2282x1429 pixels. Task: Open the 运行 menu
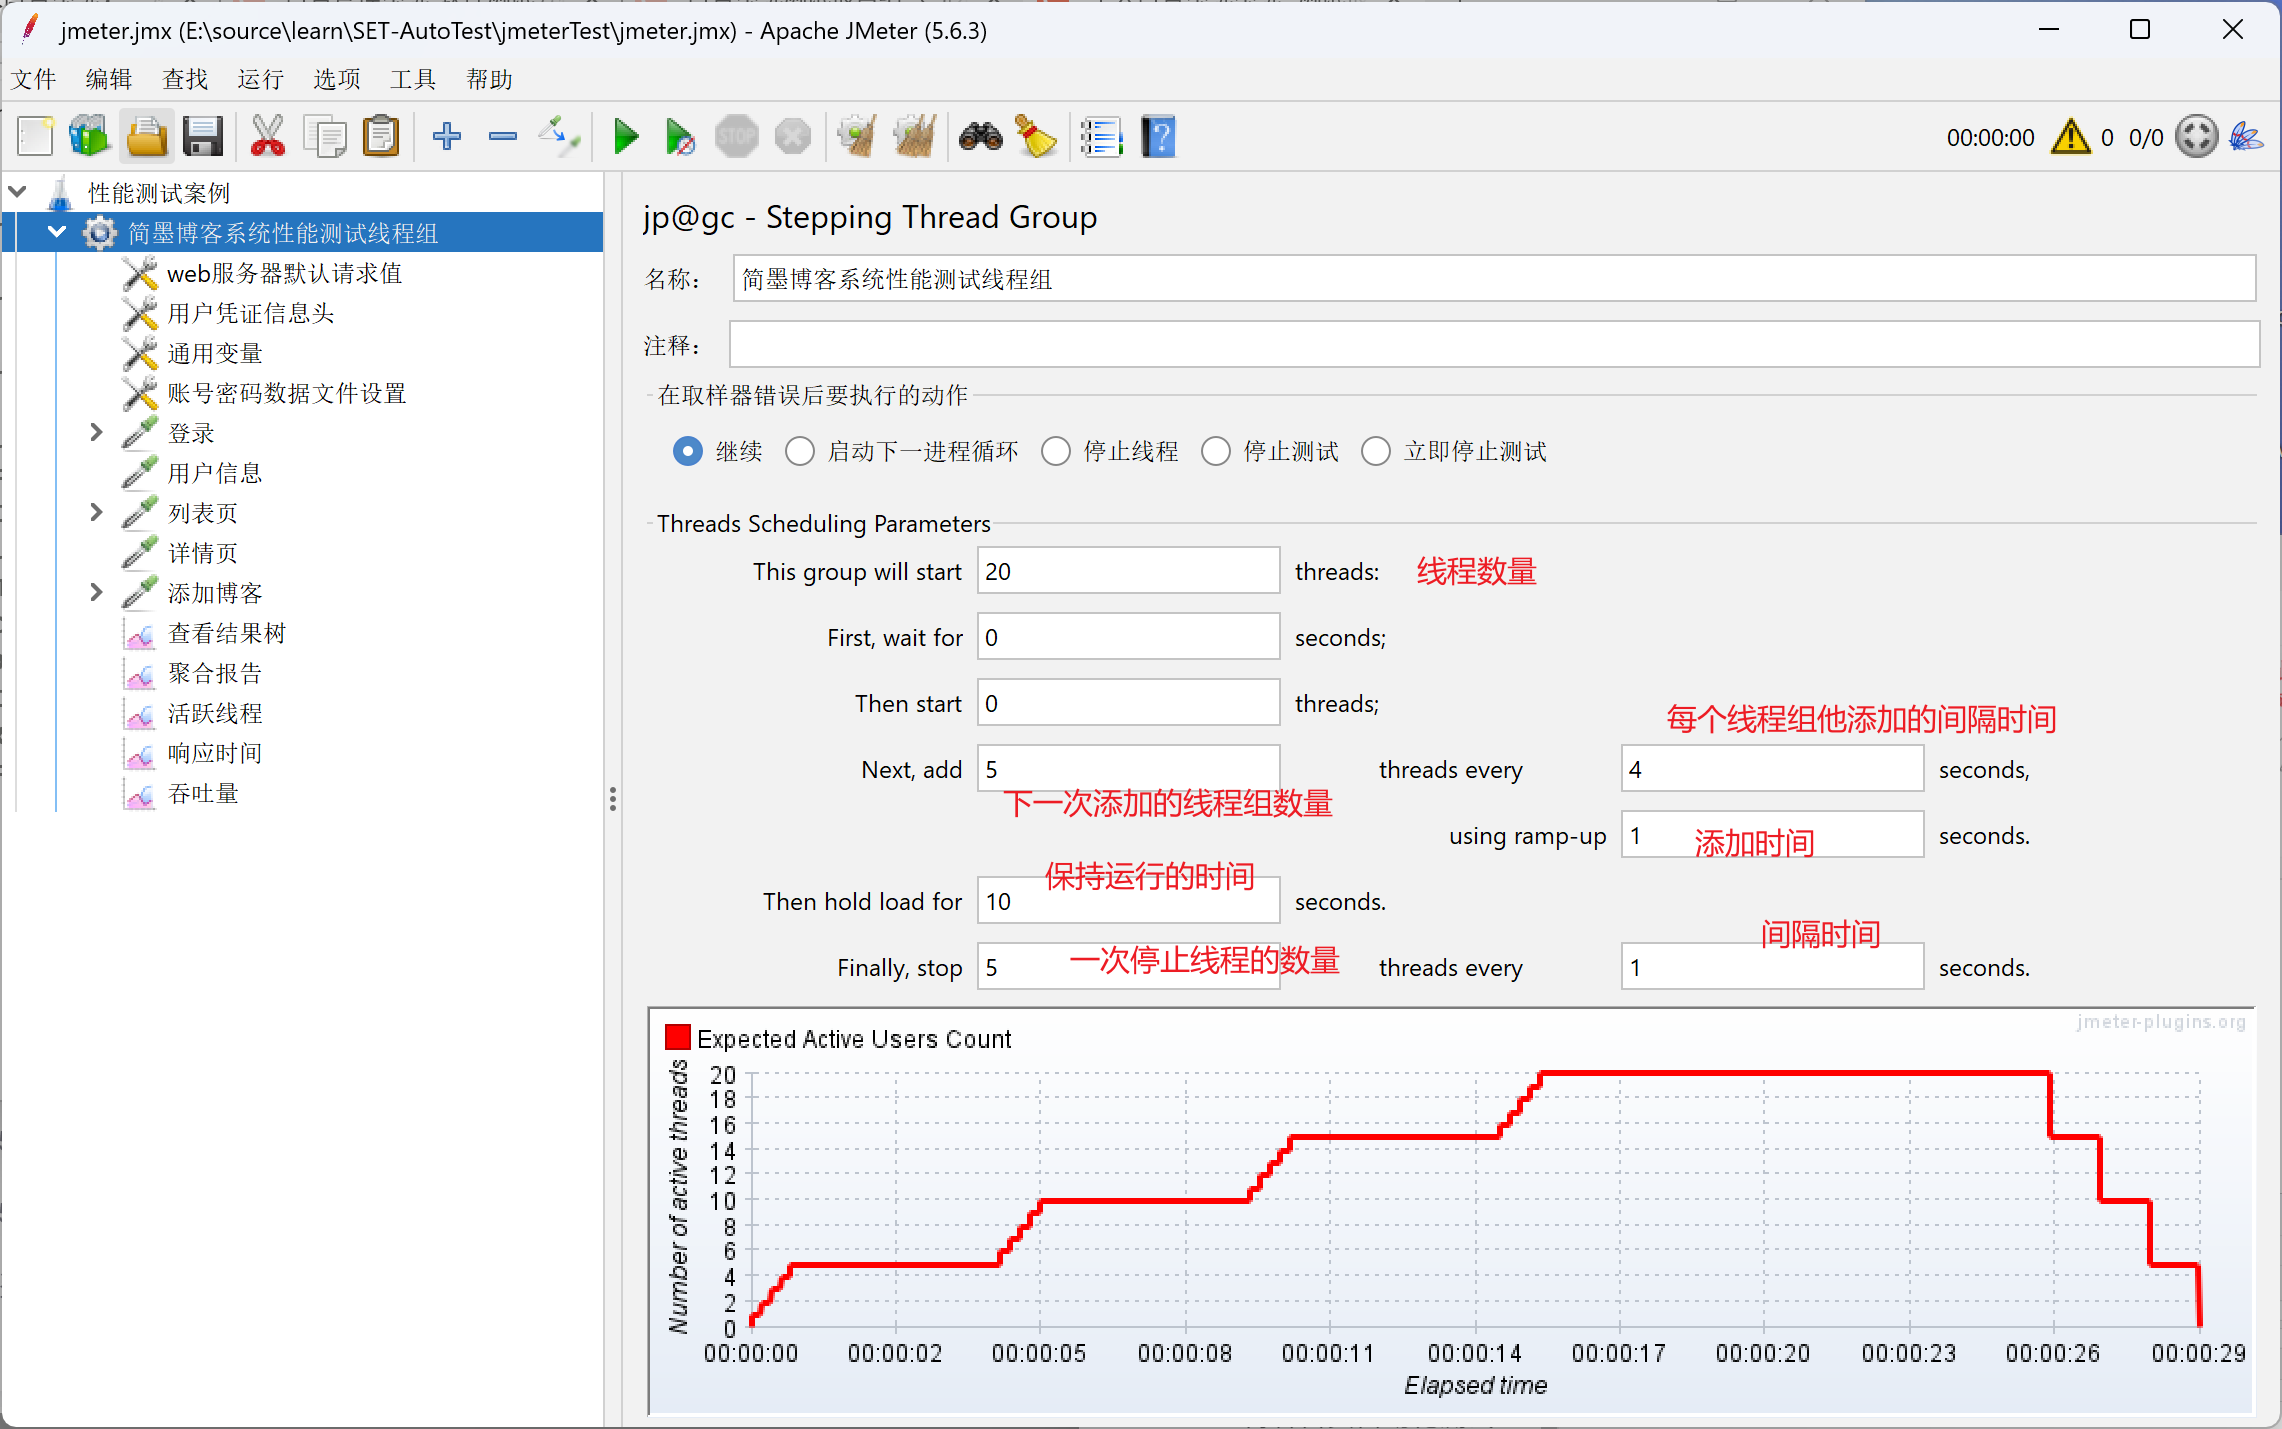261,79
